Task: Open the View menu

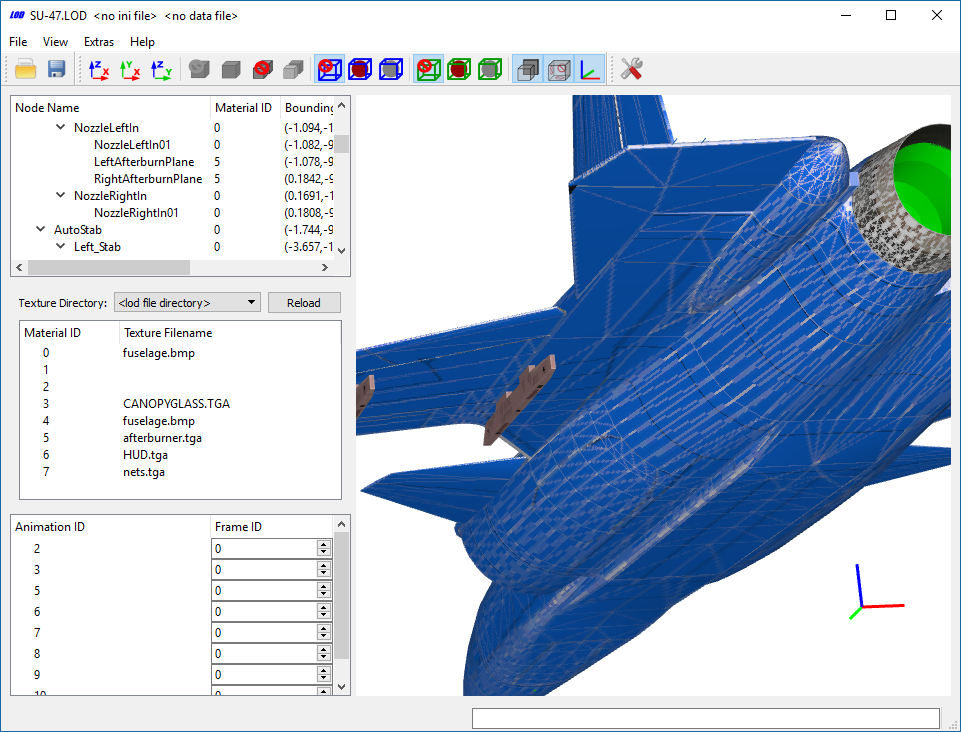Action: (55, 42)
